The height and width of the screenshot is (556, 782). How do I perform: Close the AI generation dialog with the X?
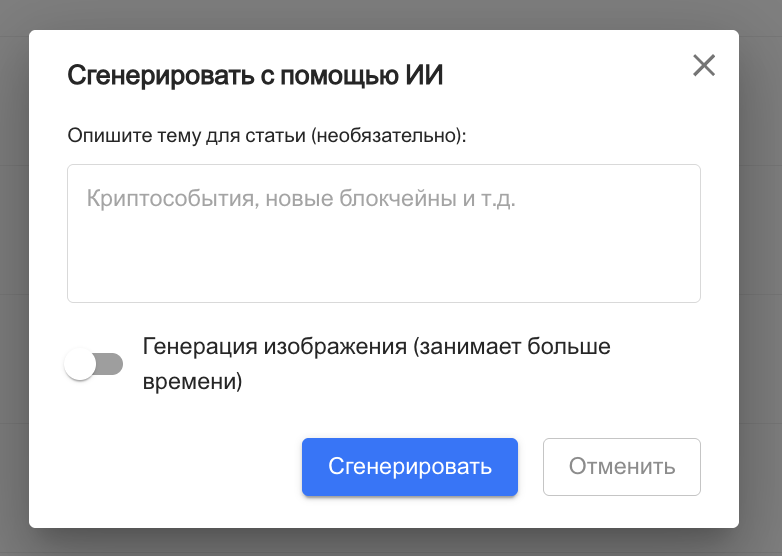pos(704,66)
